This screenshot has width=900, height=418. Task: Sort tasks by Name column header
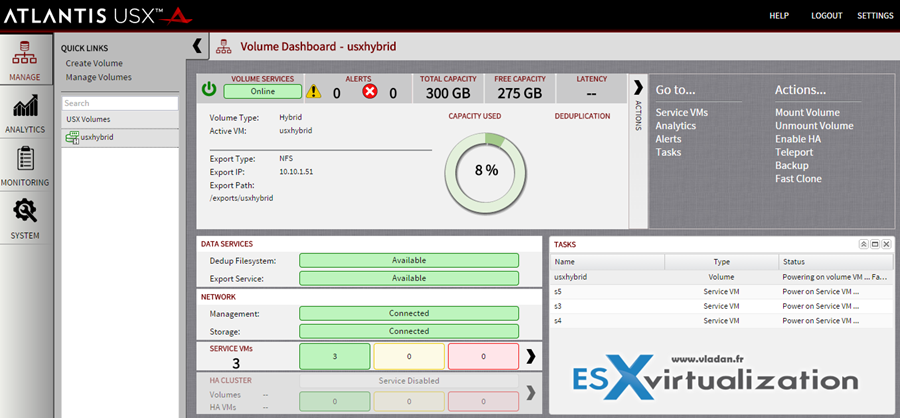coord(607,262)
